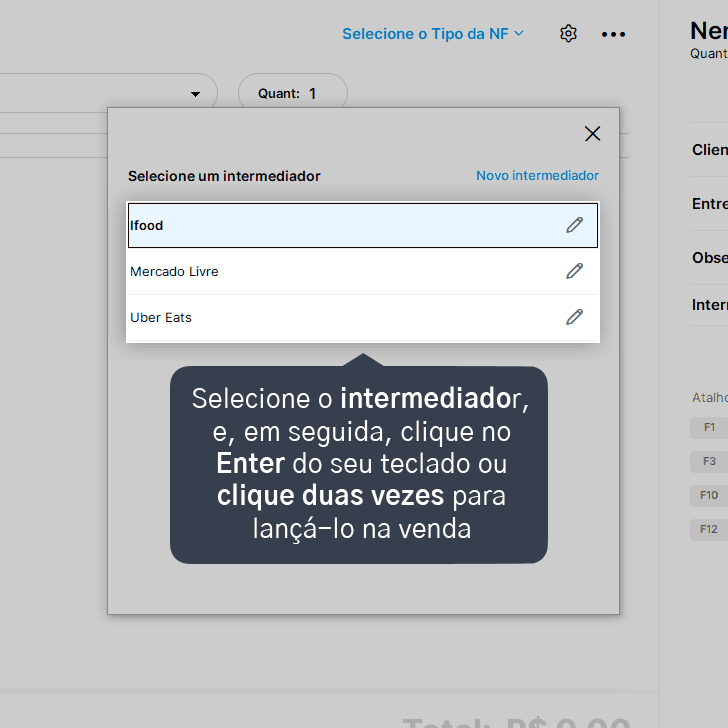Edit the Mercado Livre intermediador pencil icon
Image resolution: width=728 pixels, height=728 pixels.
tap(574, 271)
